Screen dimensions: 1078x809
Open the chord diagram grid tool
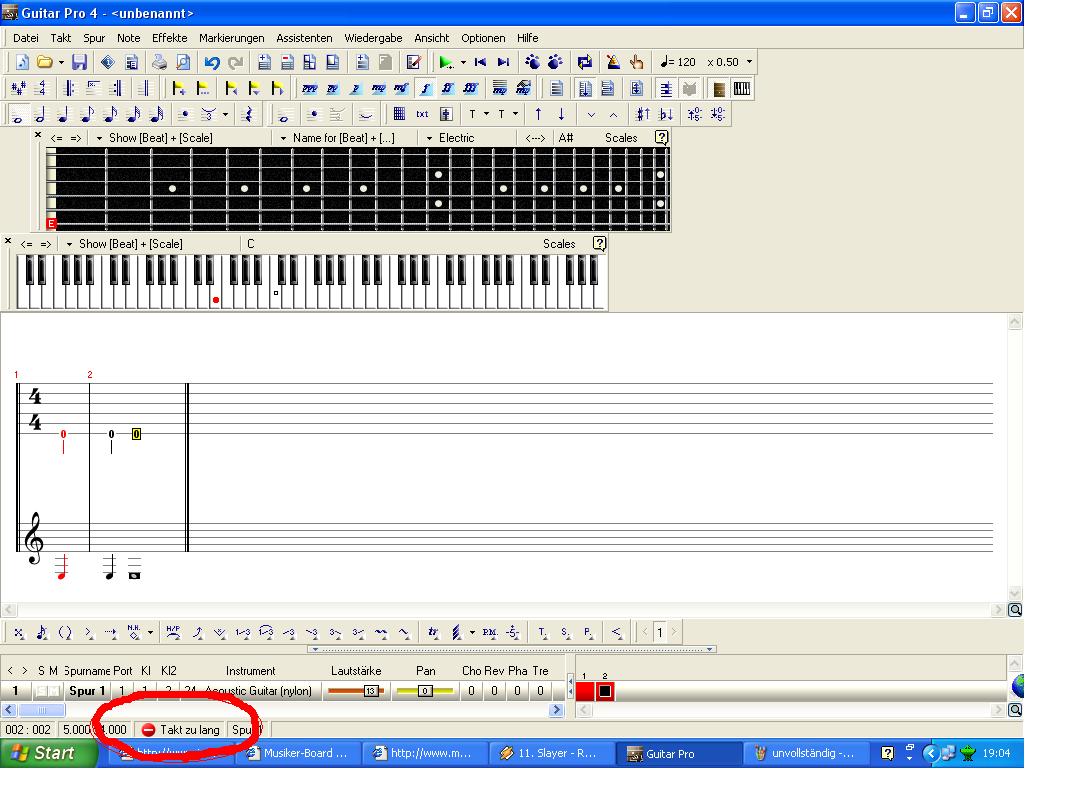tap(399, 114)
